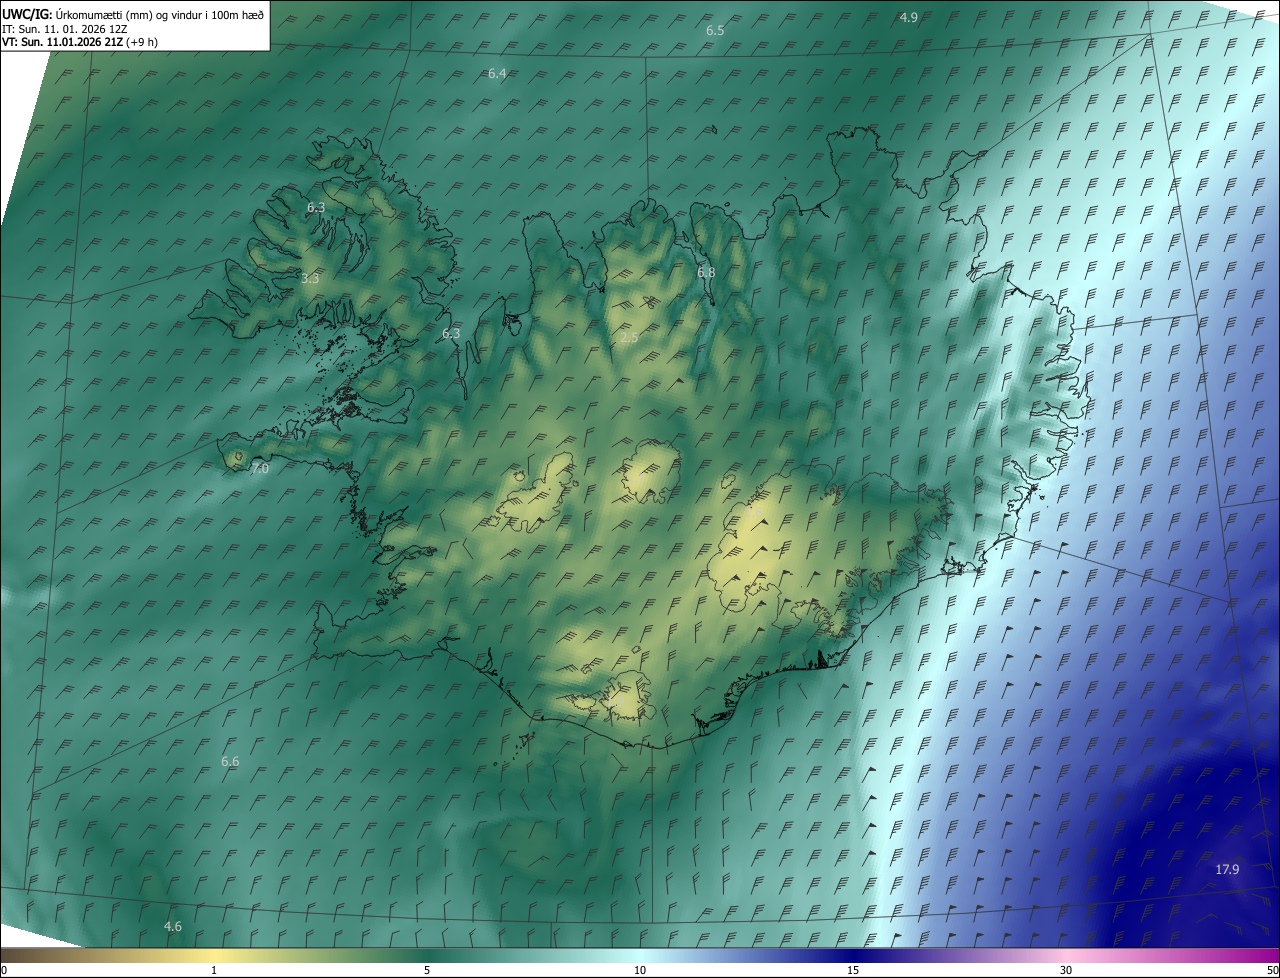Click the 6.5 value label on the map

(x=715, y=31)
